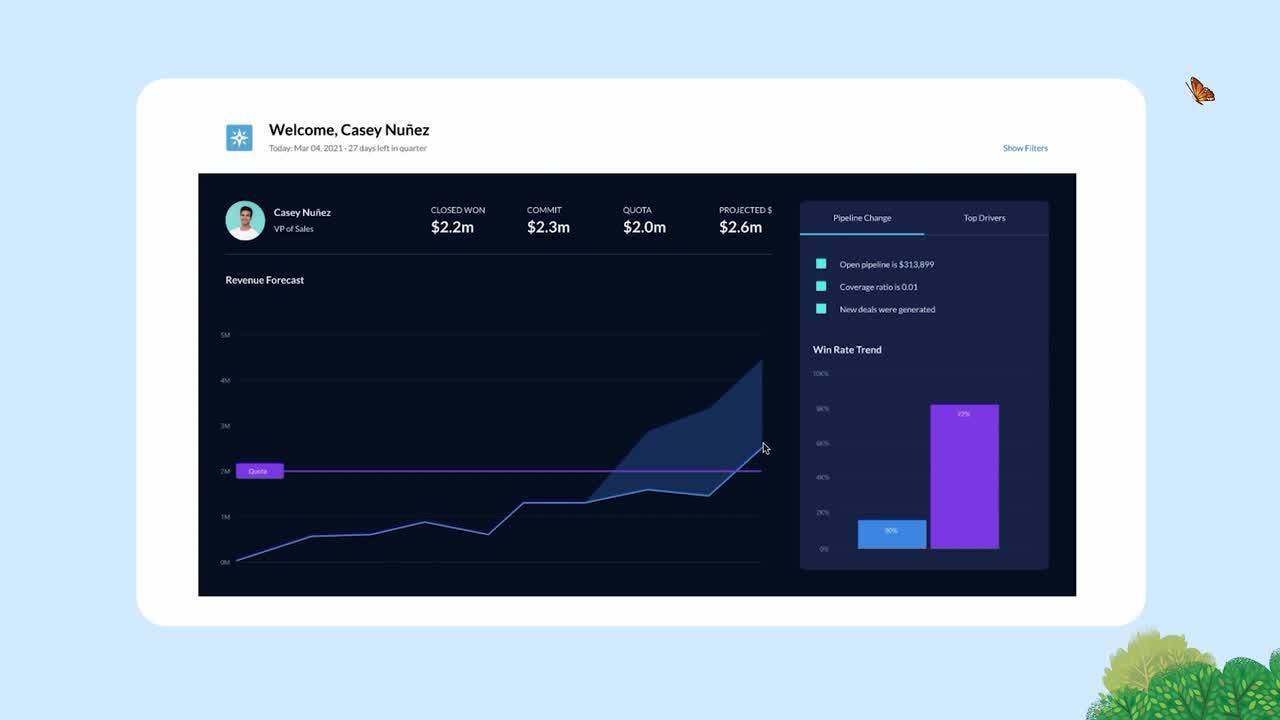1280x720 pixels.
Task: Click the Revenue Forecast heading
Action: (264, 280)
